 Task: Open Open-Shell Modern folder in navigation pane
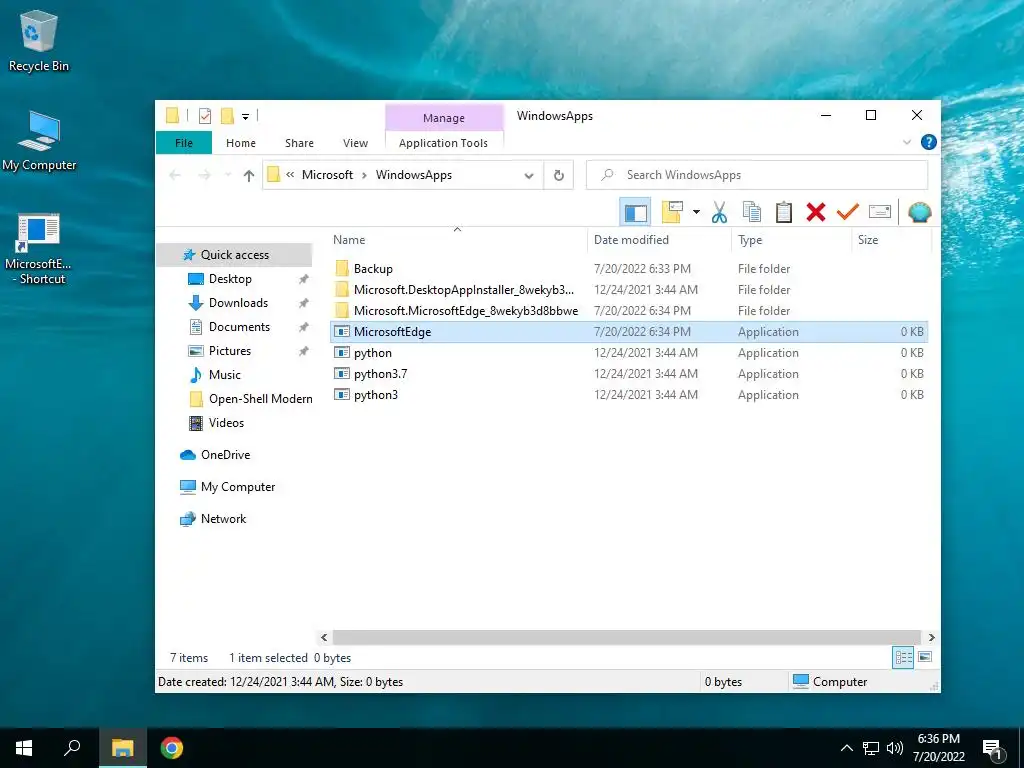260,399
